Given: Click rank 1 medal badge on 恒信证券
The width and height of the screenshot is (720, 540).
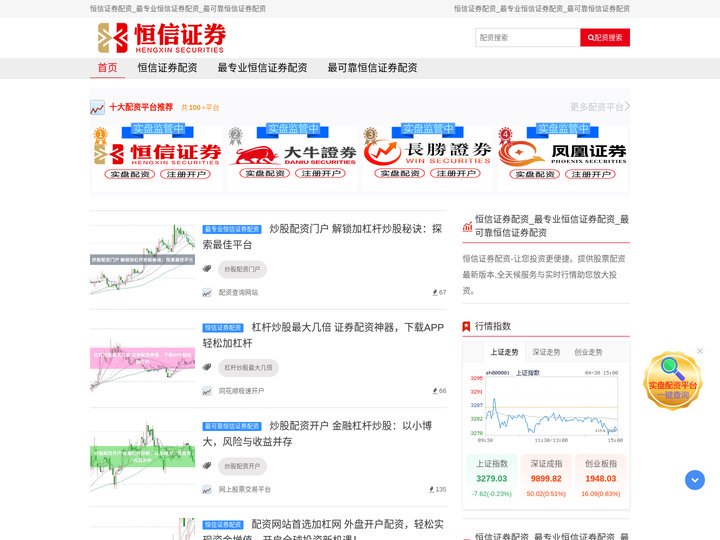Looking at the screenshot, I should (x=100, y=136).
